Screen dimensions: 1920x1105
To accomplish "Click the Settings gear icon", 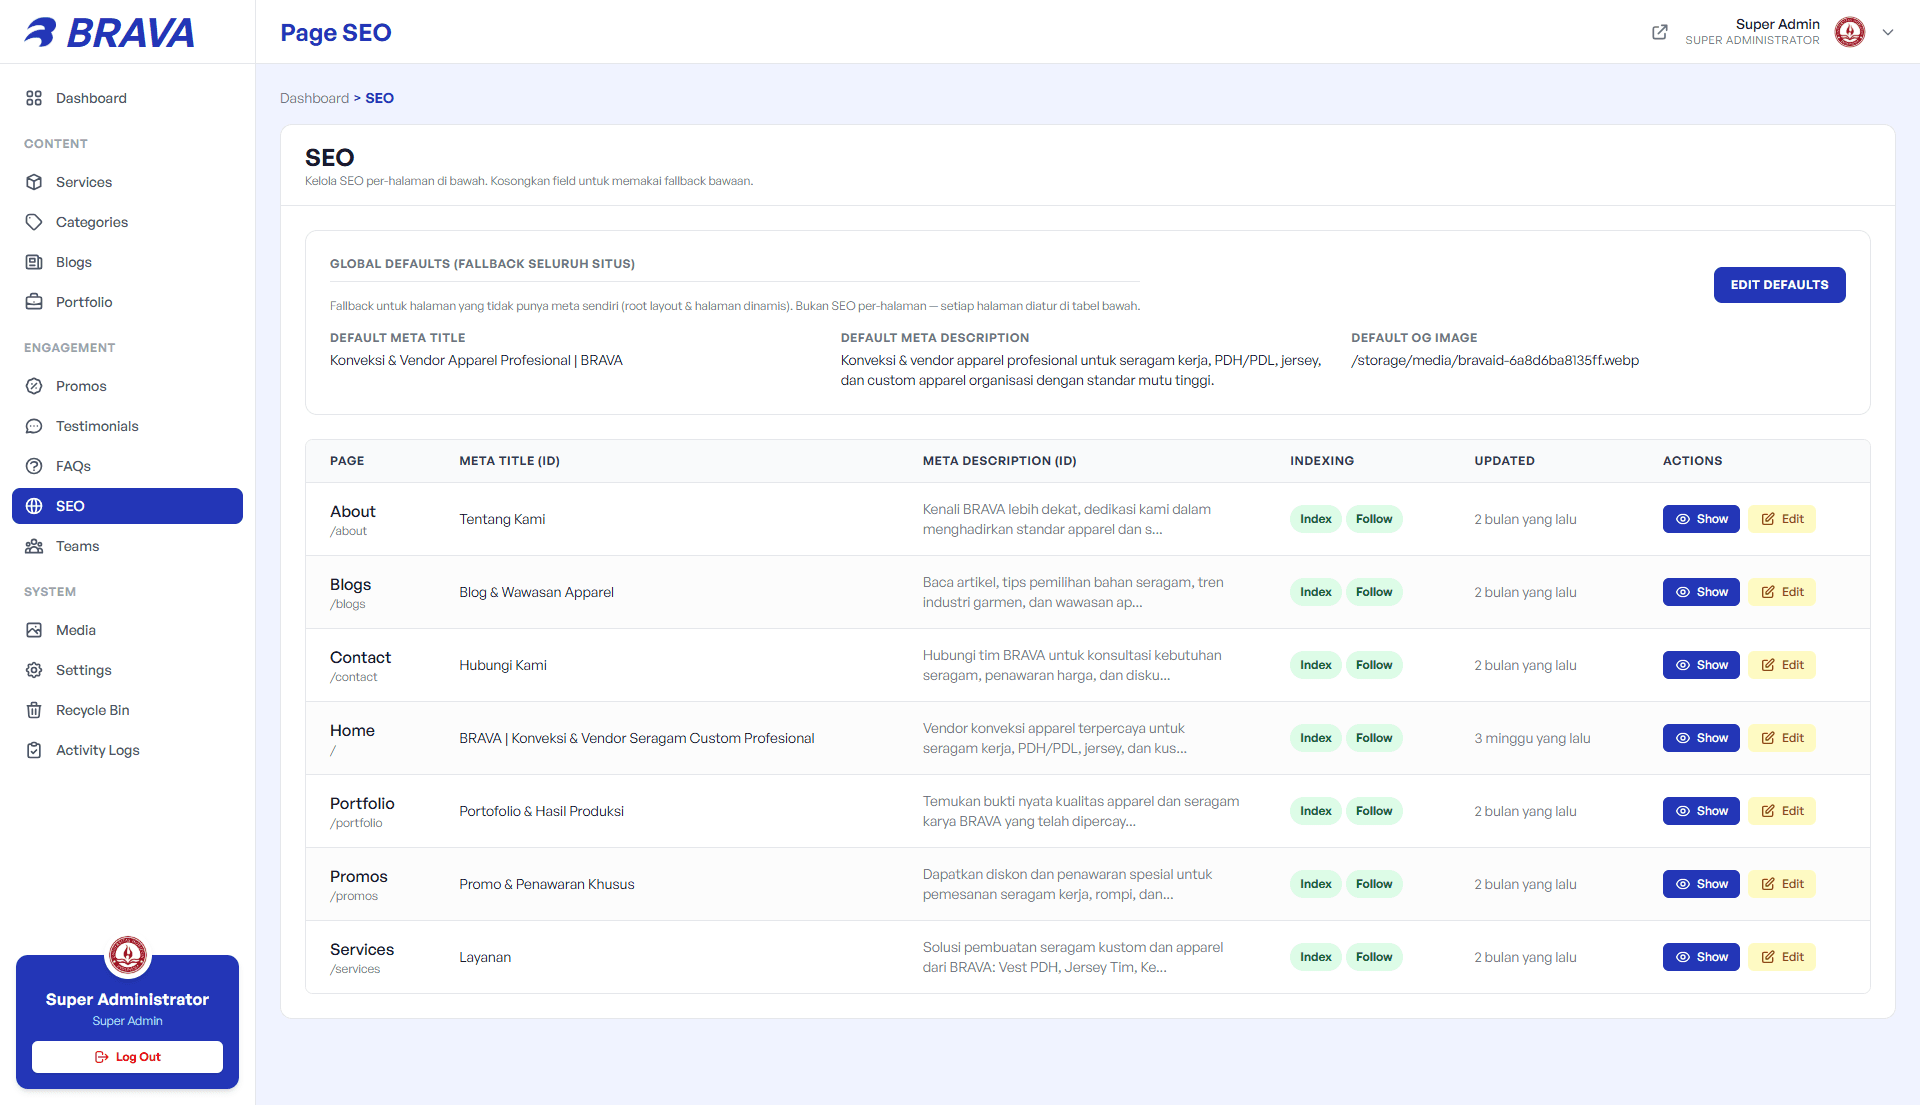I will tap(34, 670).
